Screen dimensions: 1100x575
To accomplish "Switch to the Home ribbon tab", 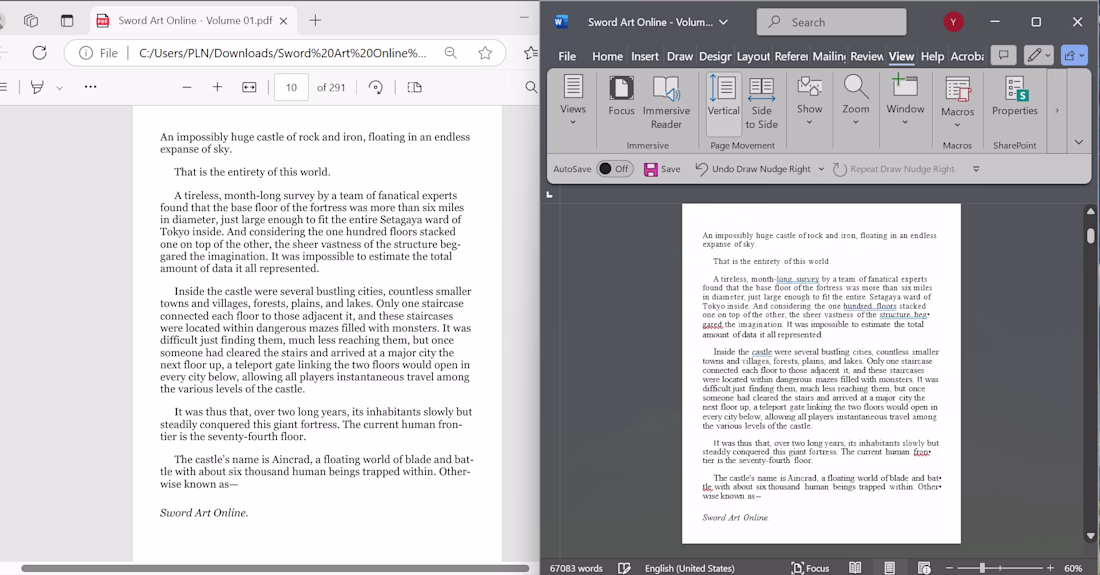I will pyautogui.click(x=607, y=56).
